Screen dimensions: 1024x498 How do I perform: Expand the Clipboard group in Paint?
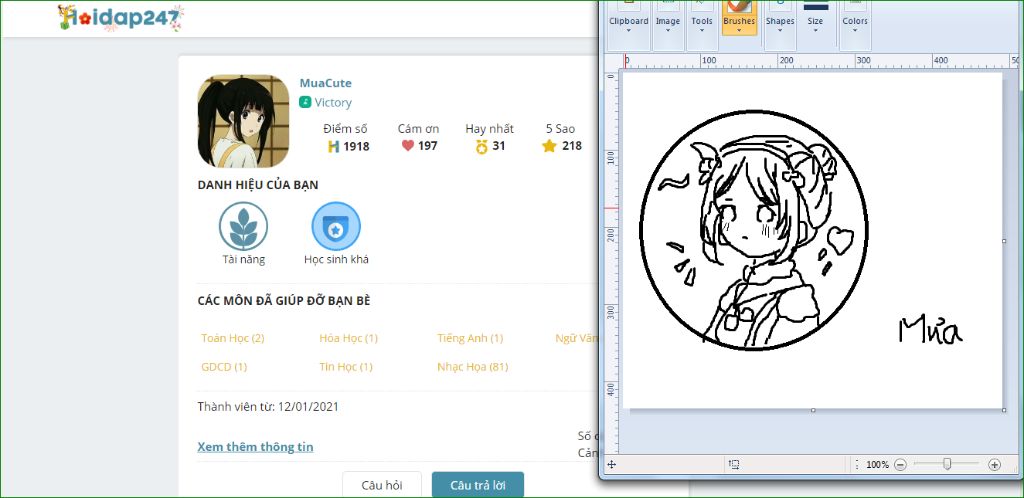click(x=628, y=25)
